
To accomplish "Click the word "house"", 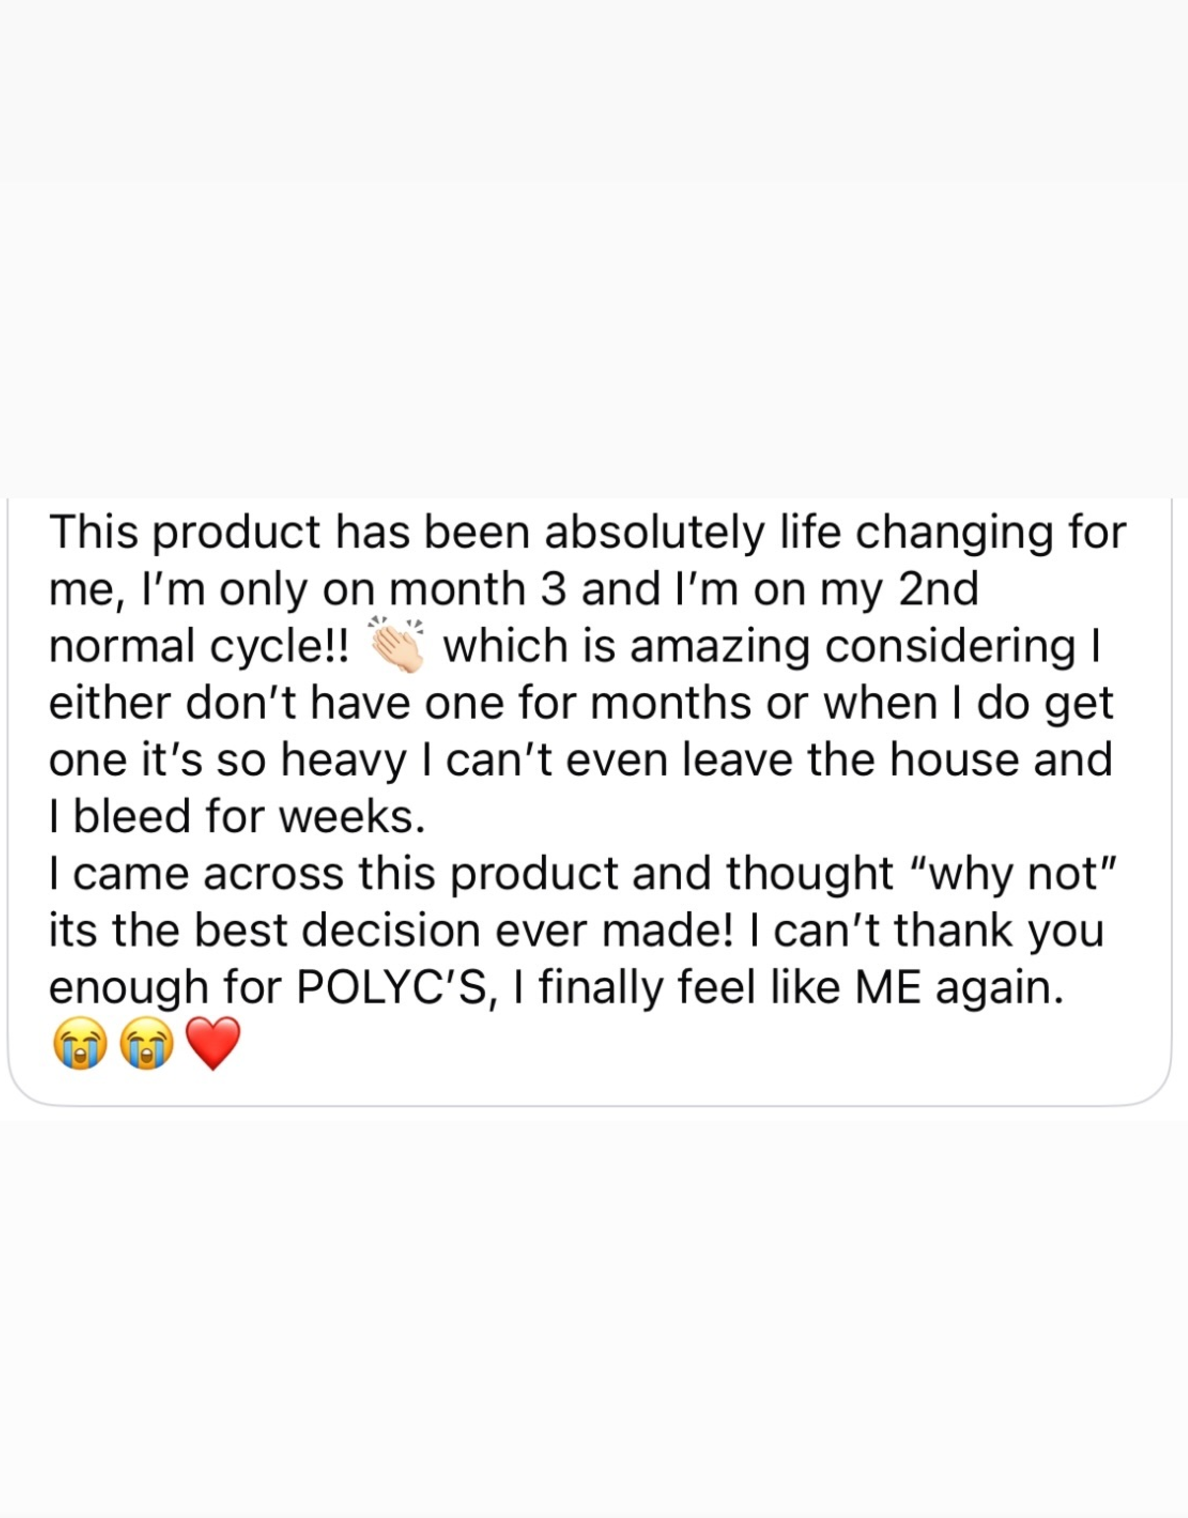I will point(955,760).
